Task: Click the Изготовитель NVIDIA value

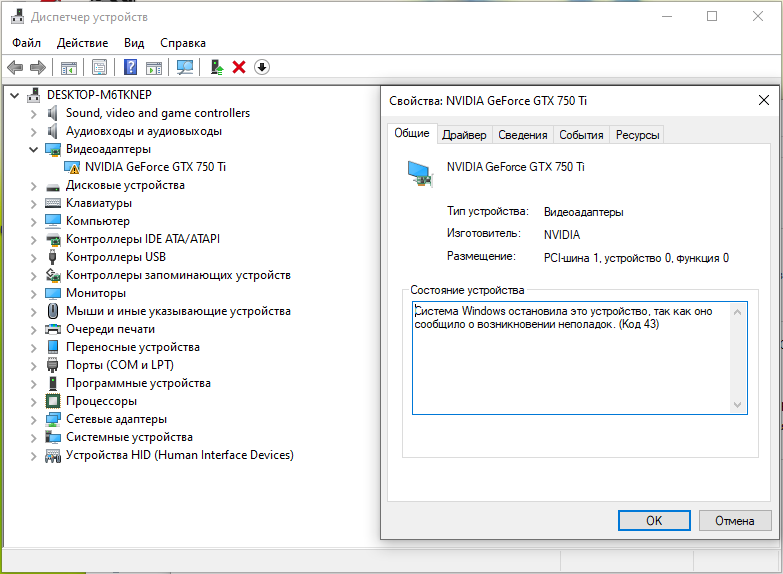Action: click(562, 235)
